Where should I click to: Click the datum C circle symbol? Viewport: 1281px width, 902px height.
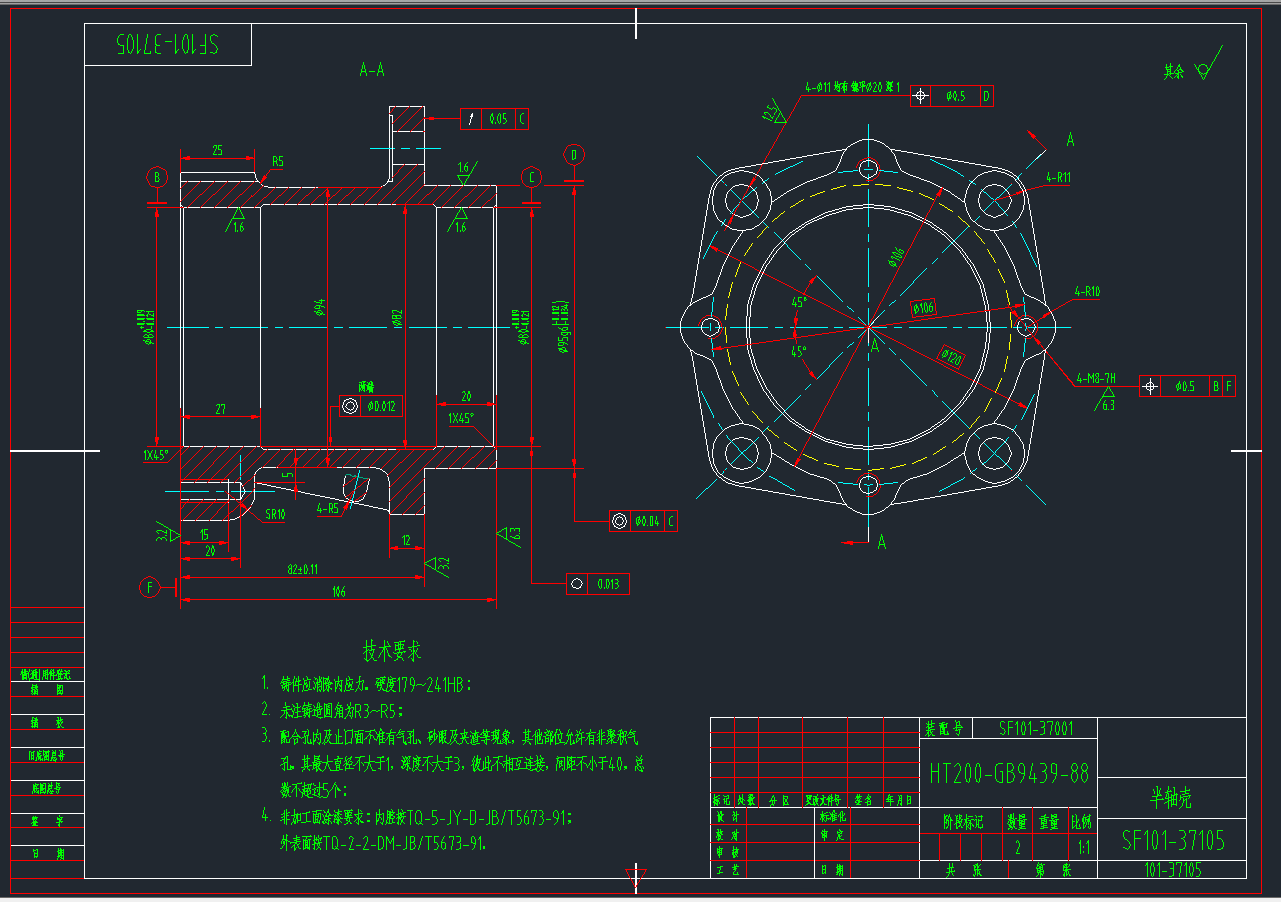tap(531, 178)
